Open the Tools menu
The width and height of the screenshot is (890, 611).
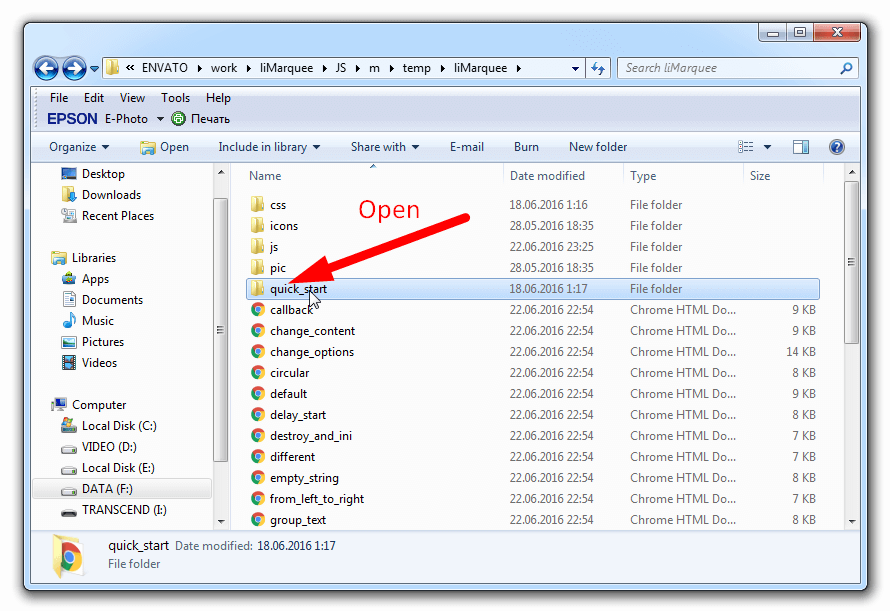click(175, 98)
